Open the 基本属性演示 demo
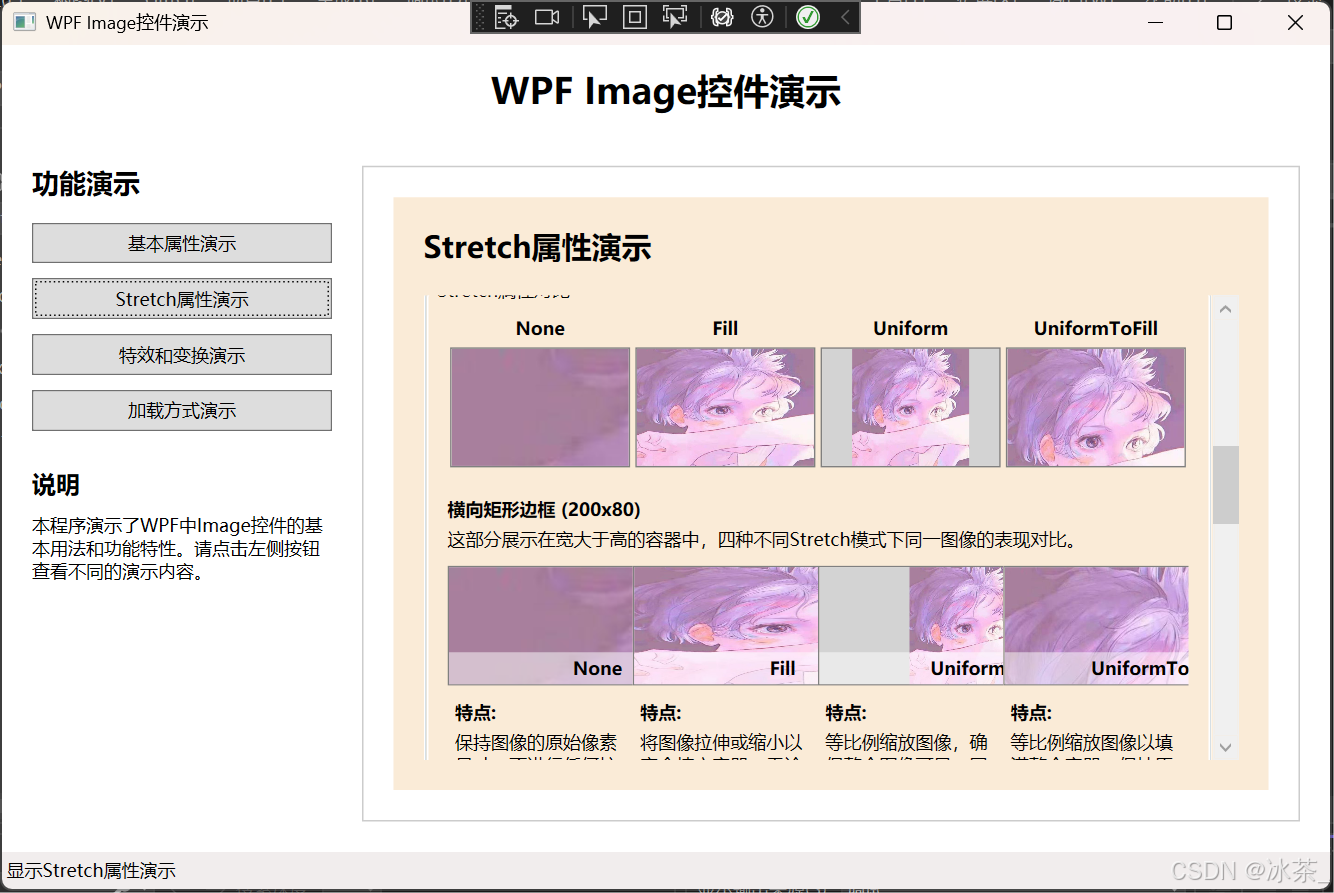This screenshot has height=893, width=1334. point(182,243)
